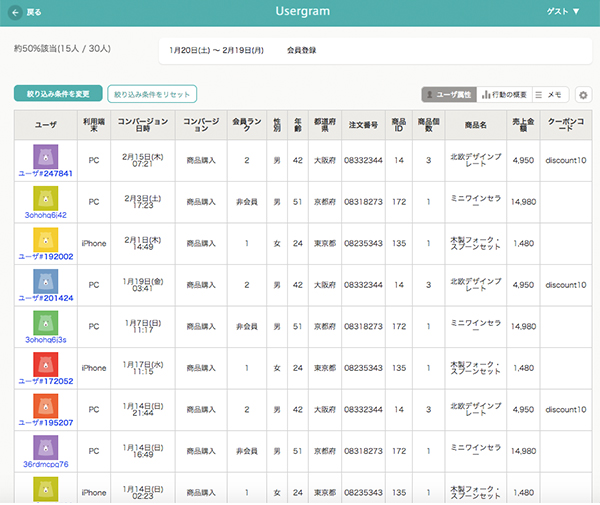Click date cell 2月15日(木) 07:21
The width and height of the screenshot is (600, 505).
click(143, 160)
